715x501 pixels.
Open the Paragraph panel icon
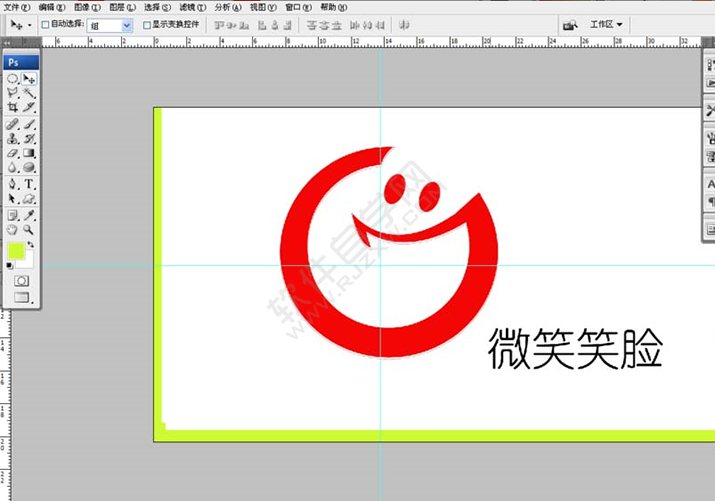(710, 202)
